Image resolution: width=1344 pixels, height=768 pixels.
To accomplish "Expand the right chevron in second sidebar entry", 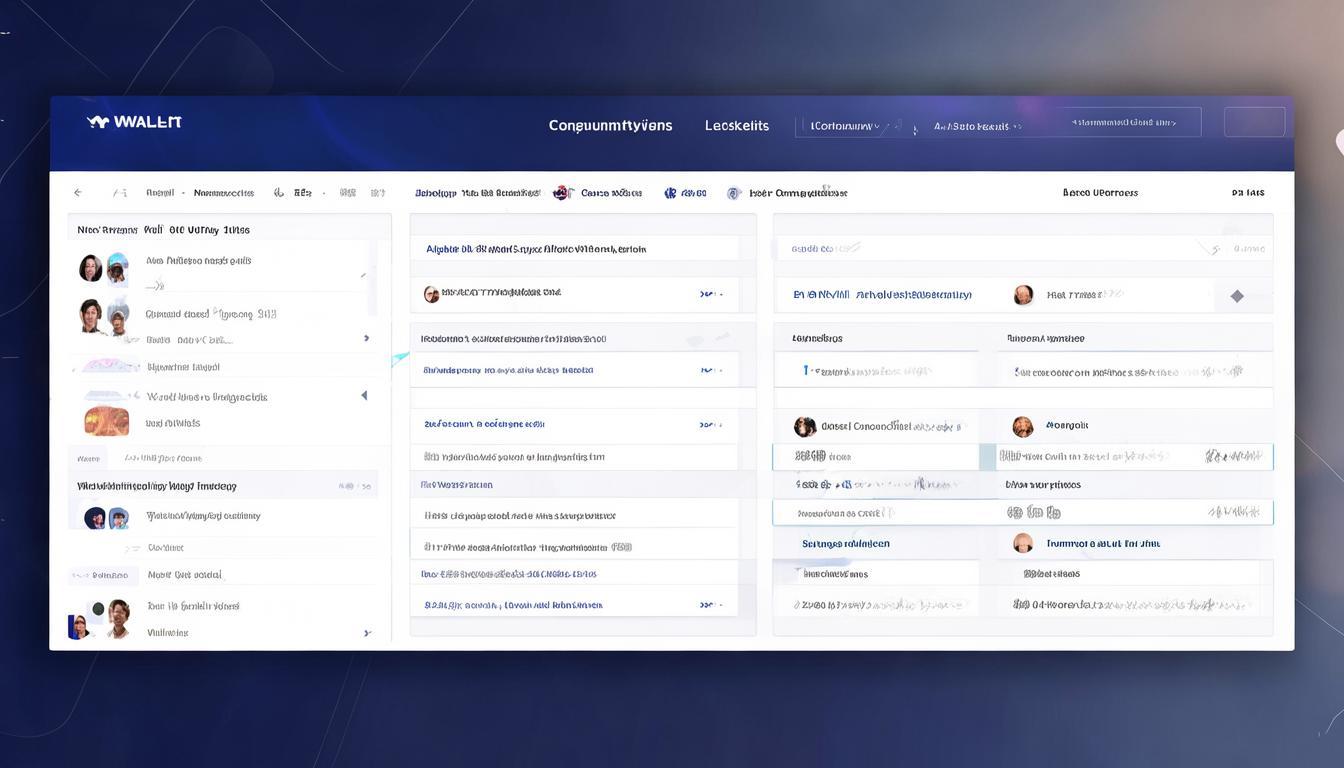I will coord(366,339).
